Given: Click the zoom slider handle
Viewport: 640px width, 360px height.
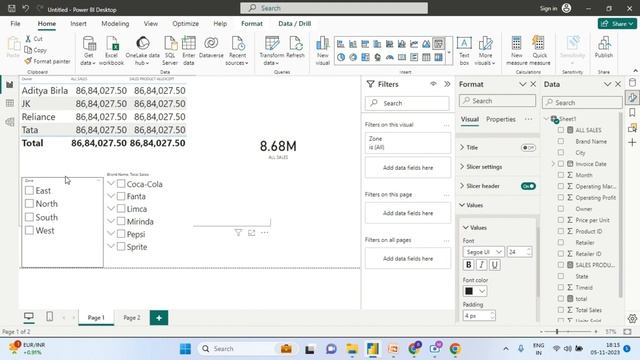Looking at the screenshot, I should 557,331.
